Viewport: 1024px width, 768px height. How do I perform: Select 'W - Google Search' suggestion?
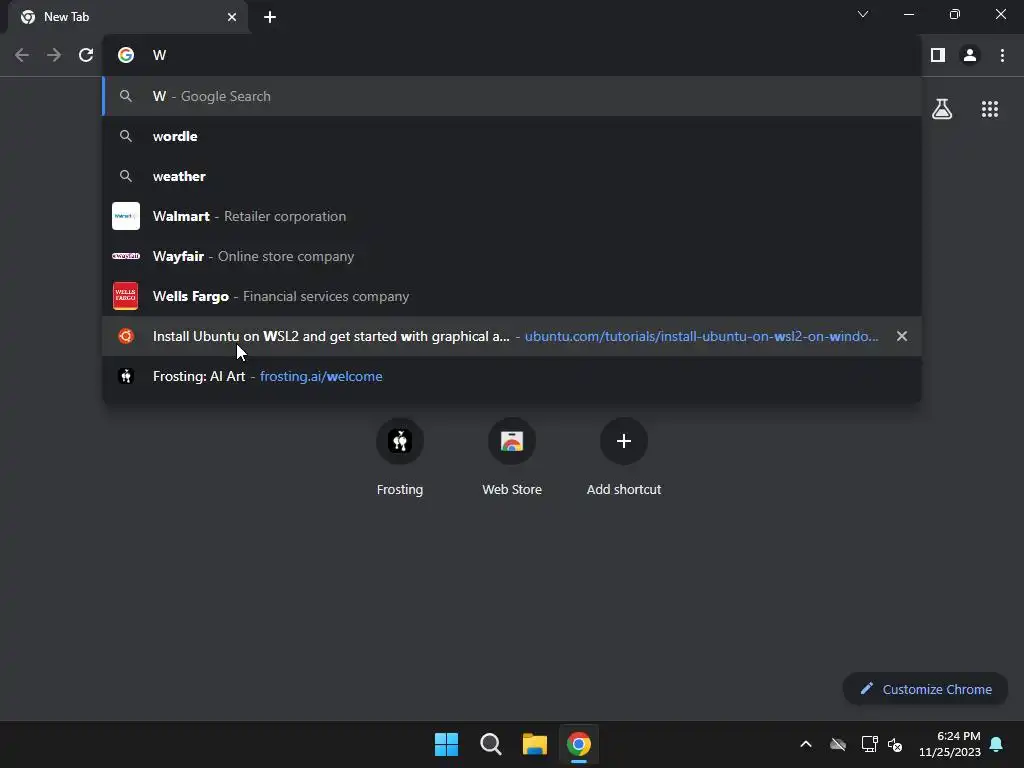512,96
